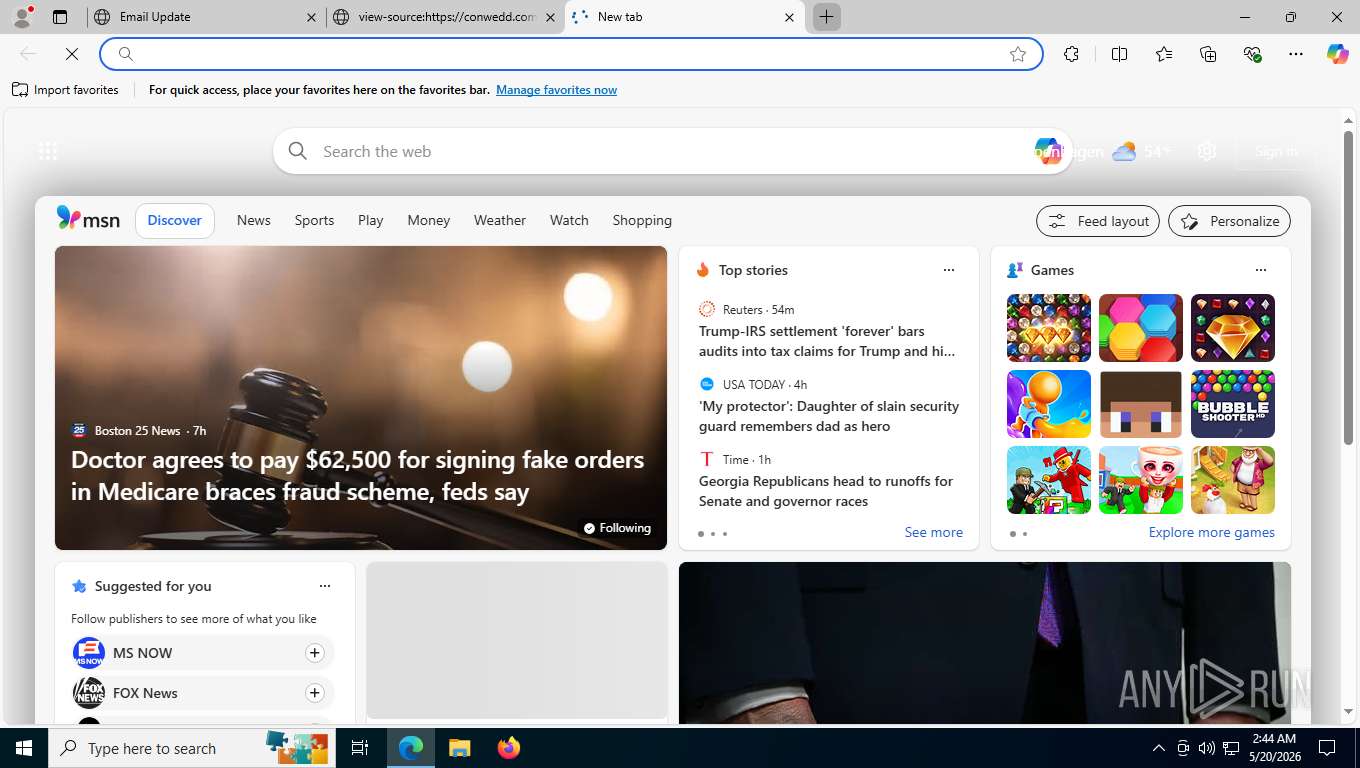Image resolution: width=1360 pixels, height=768 pixels.
Task: Click Explore more games link
Action: point(1211,533)
